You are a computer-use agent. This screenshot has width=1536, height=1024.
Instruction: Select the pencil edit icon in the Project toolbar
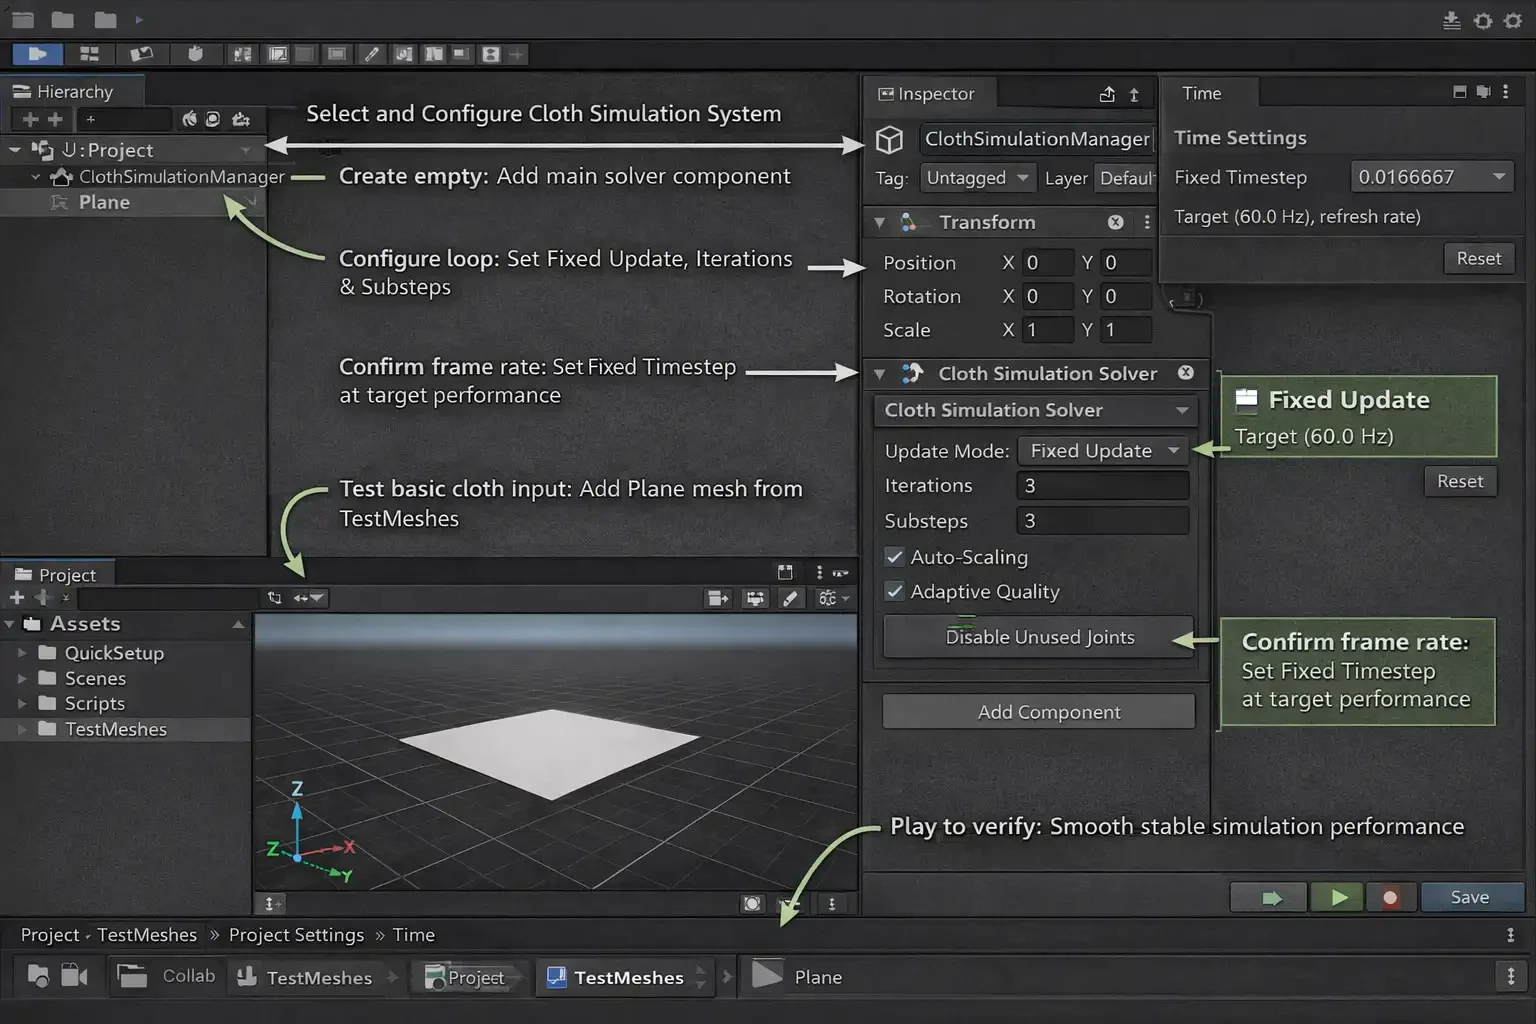coord(791,598)
